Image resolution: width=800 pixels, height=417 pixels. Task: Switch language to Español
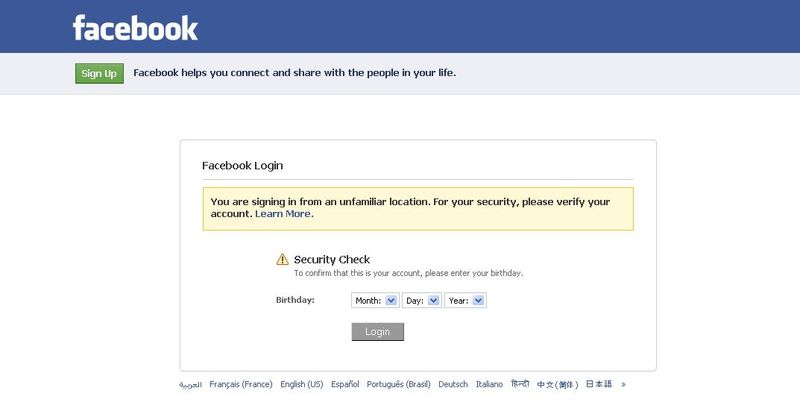345,384
